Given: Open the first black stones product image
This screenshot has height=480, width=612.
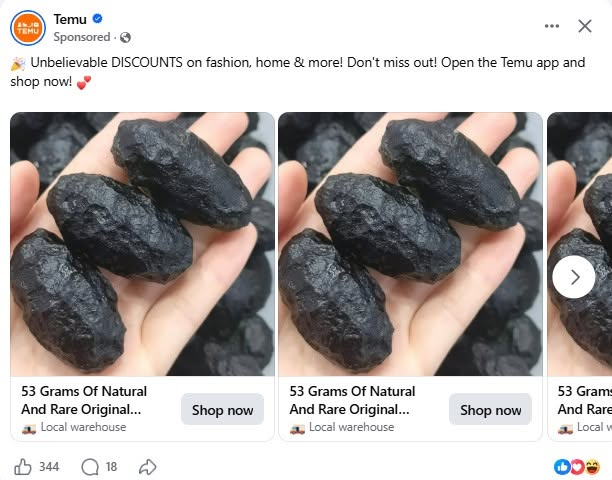Looking at the screenshot, I should pos(142,244).
